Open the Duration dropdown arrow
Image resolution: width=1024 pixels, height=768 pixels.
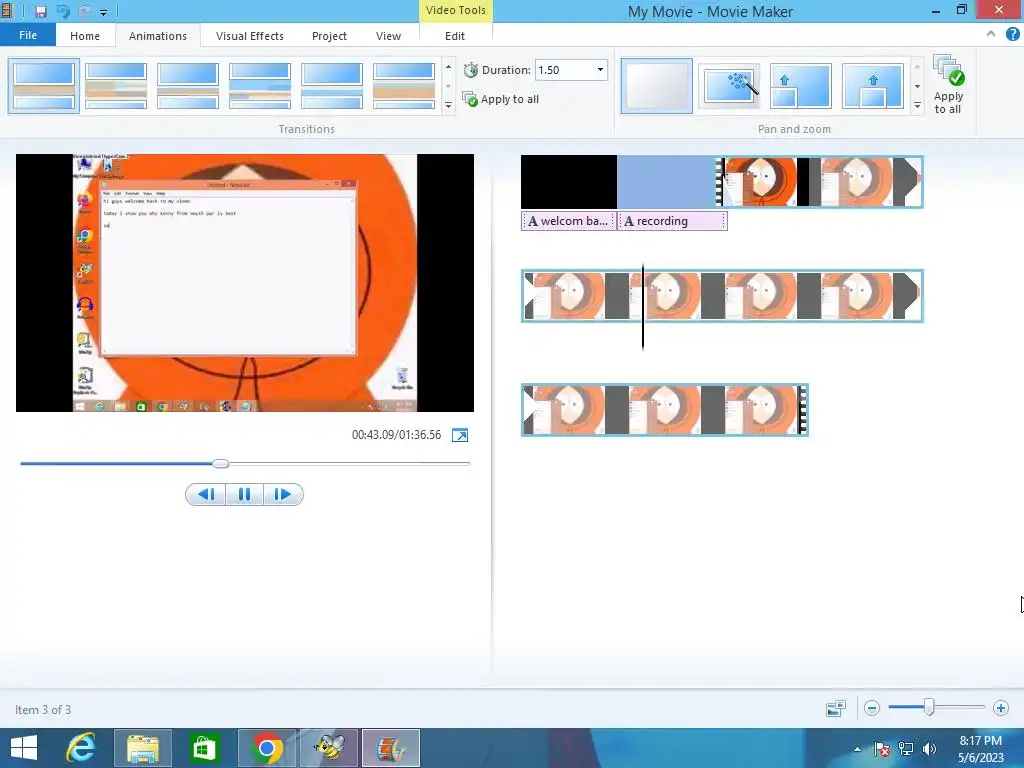(600, 70)
